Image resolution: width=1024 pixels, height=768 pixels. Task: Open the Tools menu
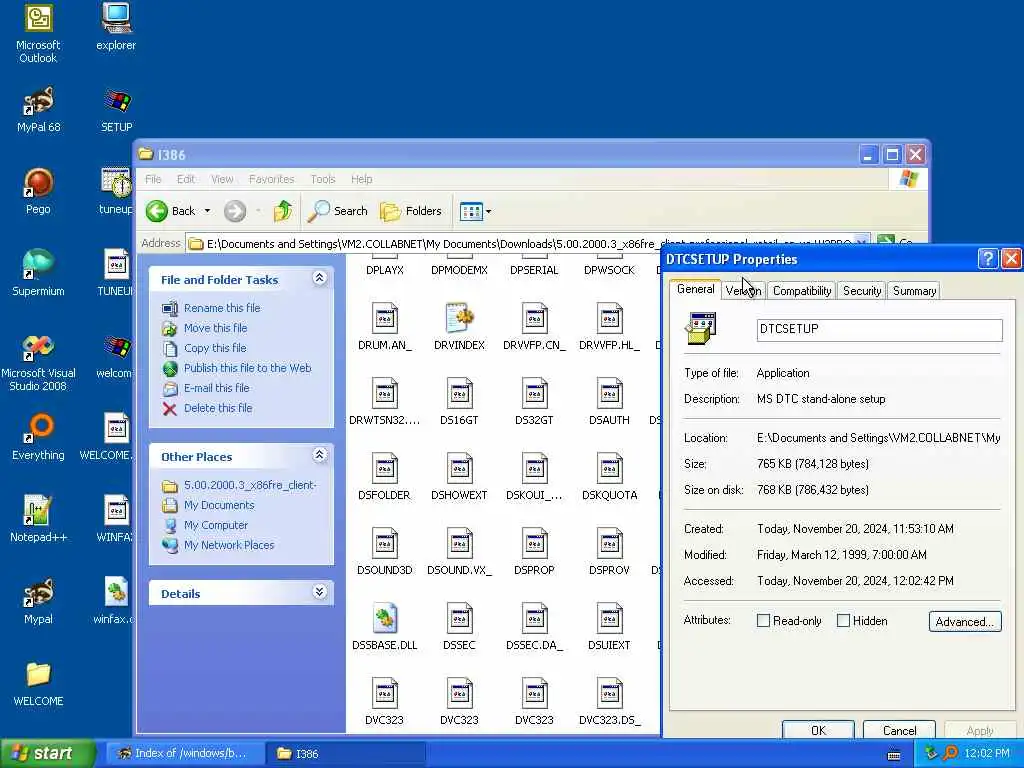coord(323,179)
